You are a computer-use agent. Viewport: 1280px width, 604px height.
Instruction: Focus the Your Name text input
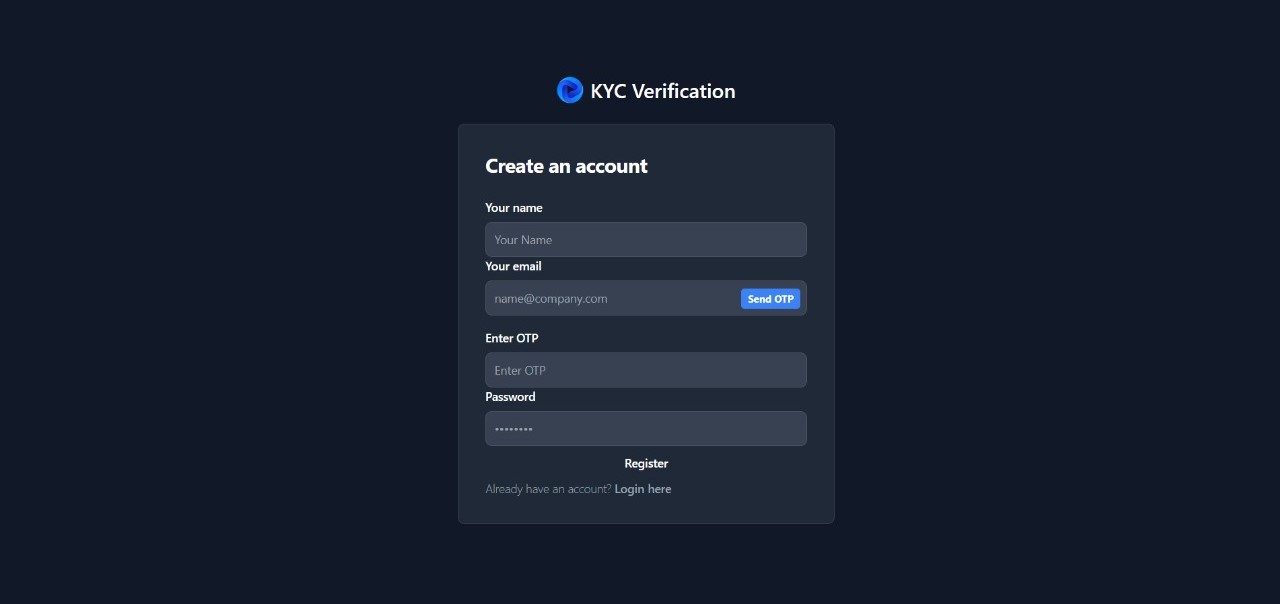(x=646, y=240)
